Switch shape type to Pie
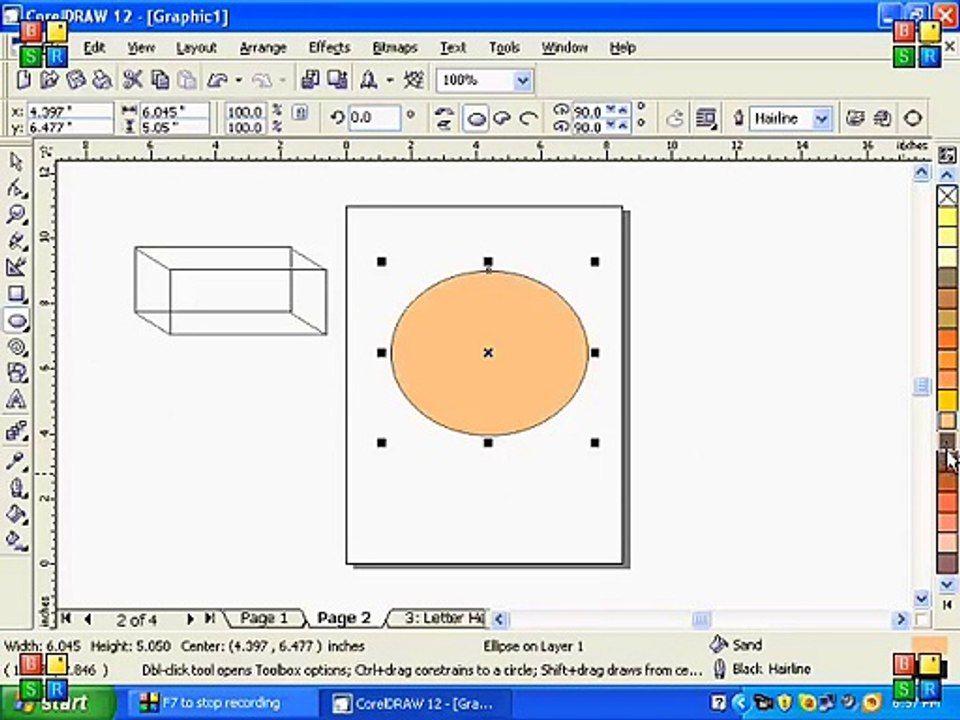Screen dimensions: 960x720 coord(502,118)
